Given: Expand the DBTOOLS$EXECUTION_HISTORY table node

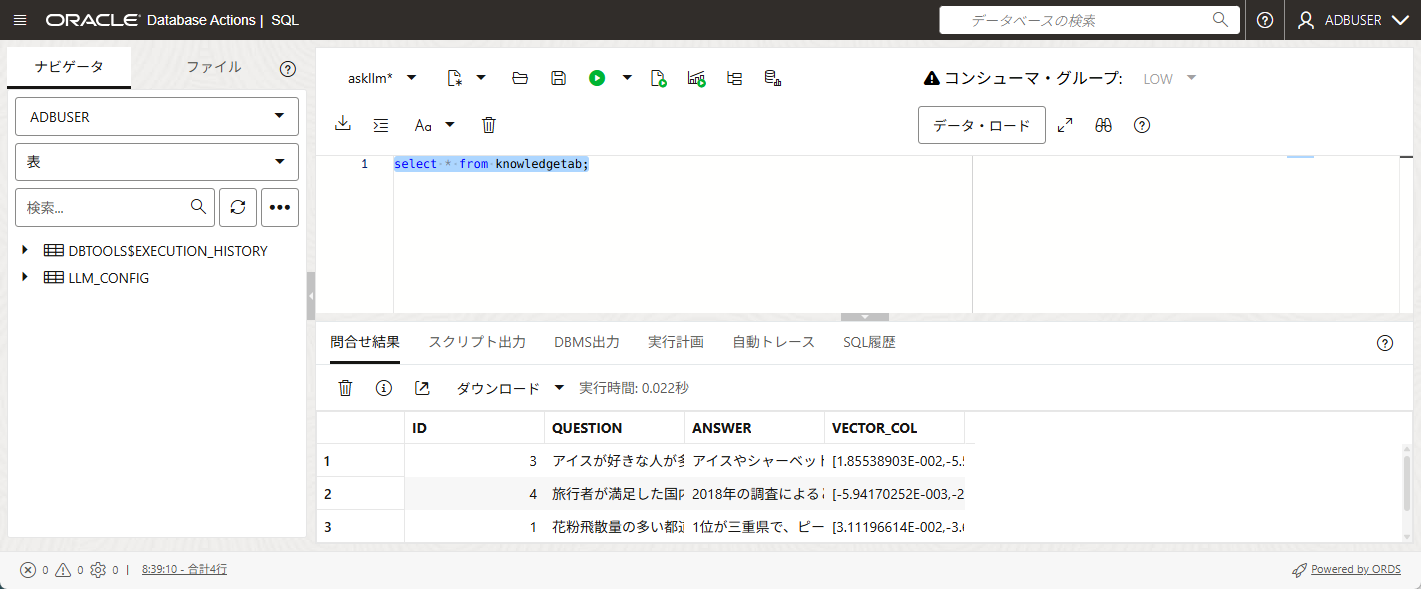Looking at the screenshot, I should (25, 250).
